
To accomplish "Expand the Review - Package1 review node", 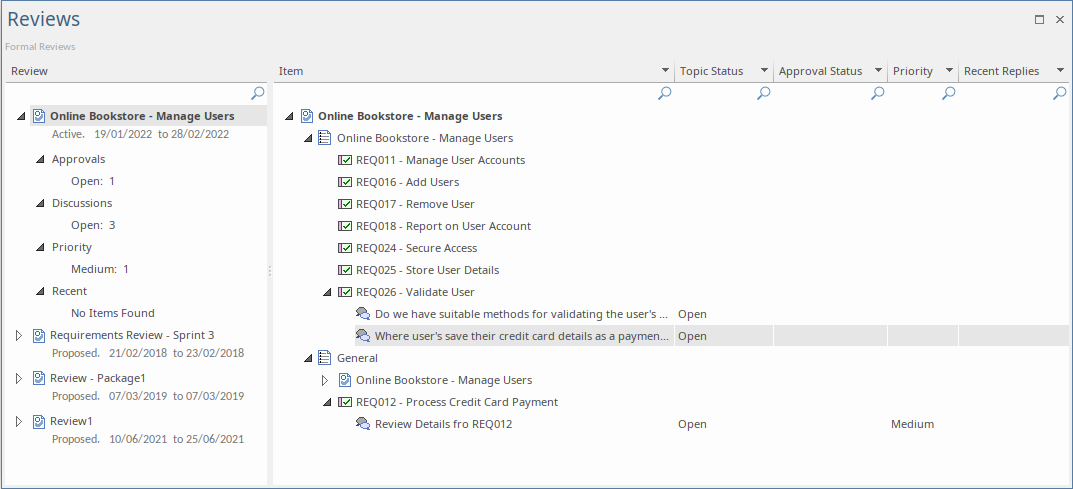I will tap(19, 379).
